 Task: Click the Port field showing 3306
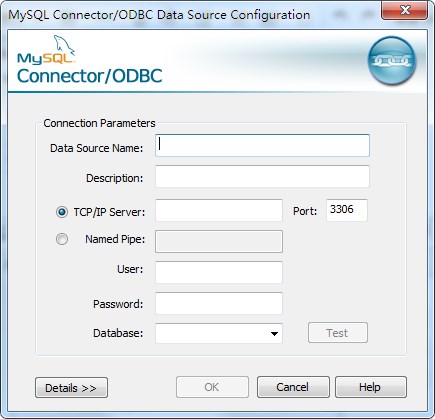[347, 210]
